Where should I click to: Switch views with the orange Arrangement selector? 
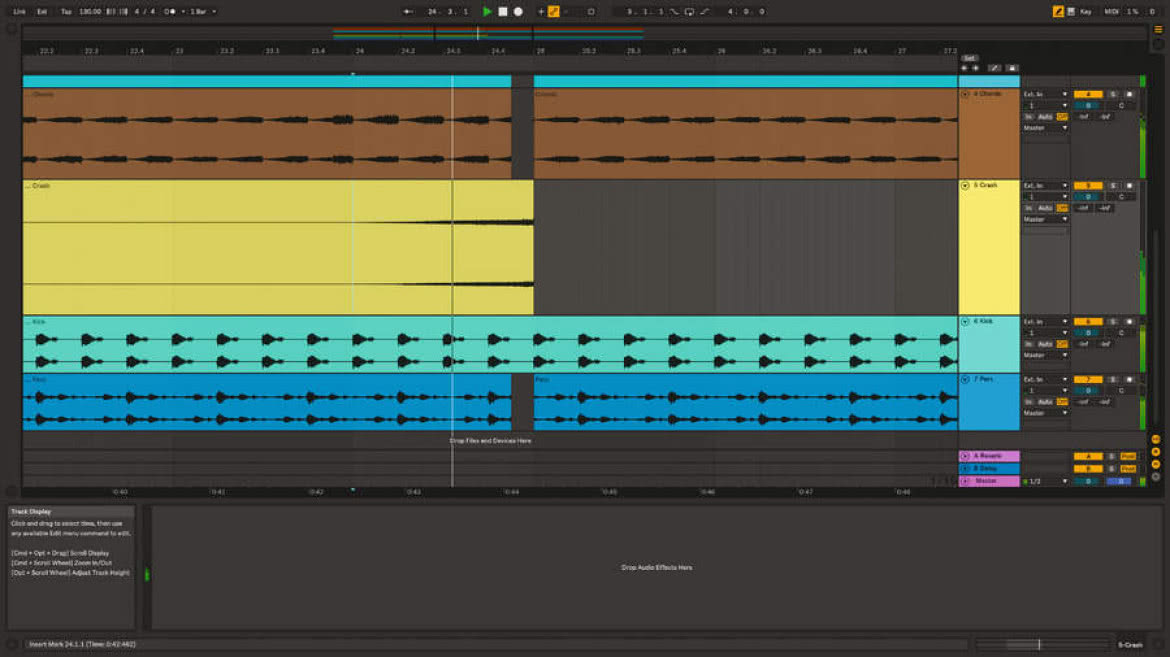click(1158, 30)
